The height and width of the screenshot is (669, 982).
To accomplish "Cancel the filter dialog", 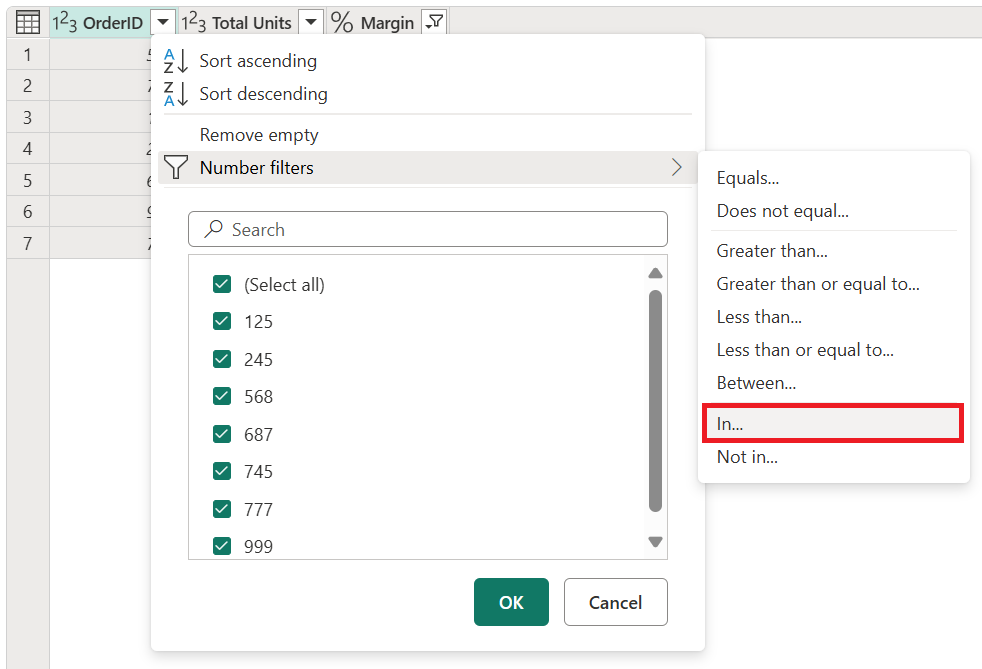I will [x=615, y=602].
